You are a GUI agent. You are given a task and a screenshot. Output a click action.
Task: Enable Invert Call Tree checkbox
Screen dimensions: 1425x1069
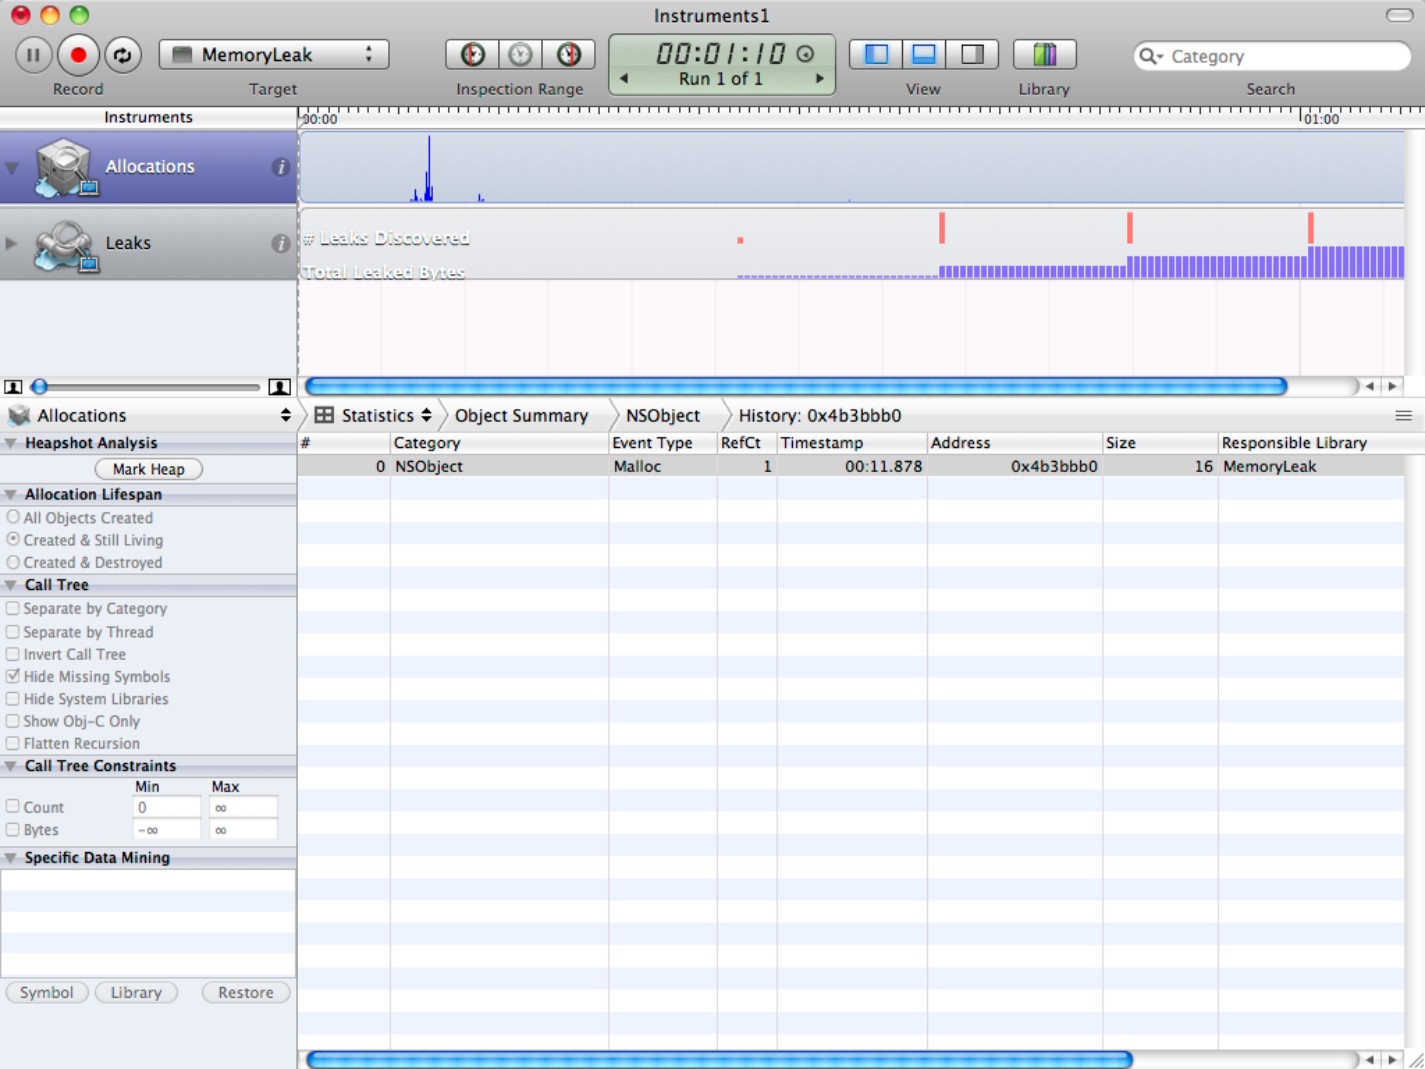[13, 654]
